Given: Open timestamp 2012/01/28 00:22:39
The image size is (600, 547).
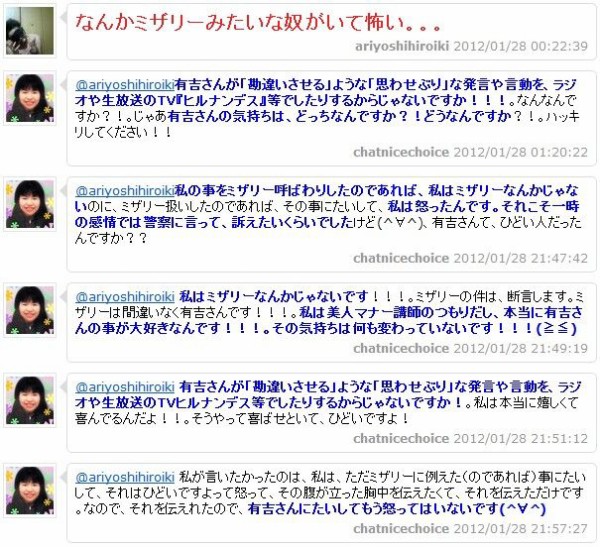Looking at the screenshot, I should [x=520, y=46].
